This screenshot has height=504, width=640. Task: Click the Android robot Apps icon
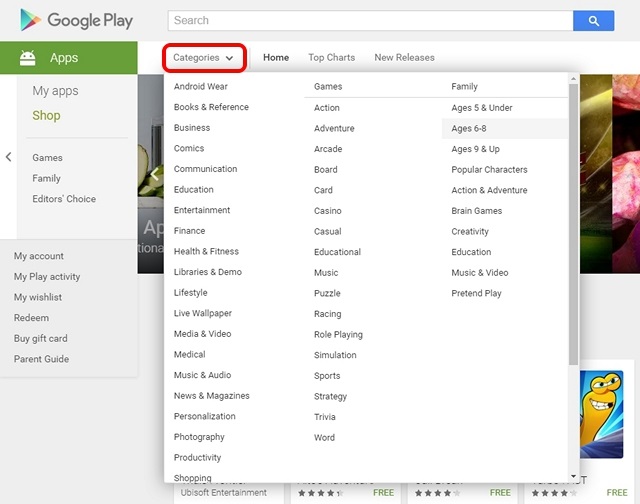(x=28, y=58)
